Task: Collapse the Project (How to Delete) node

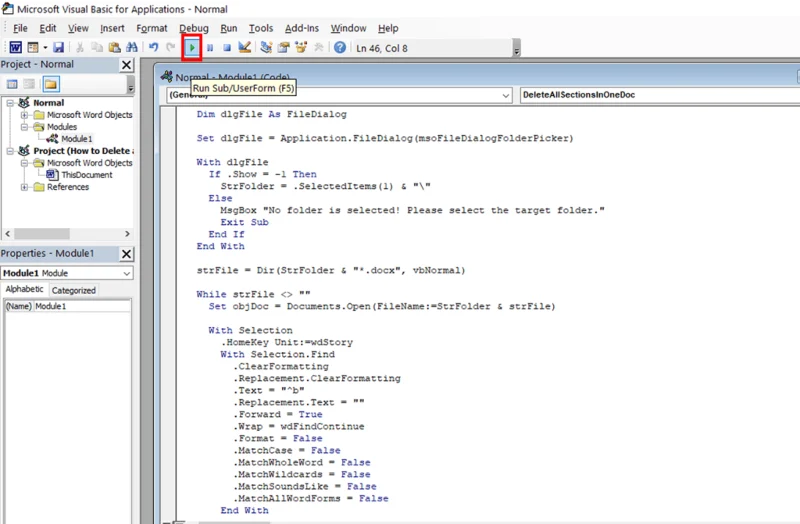Action: (x=10, y=151)
